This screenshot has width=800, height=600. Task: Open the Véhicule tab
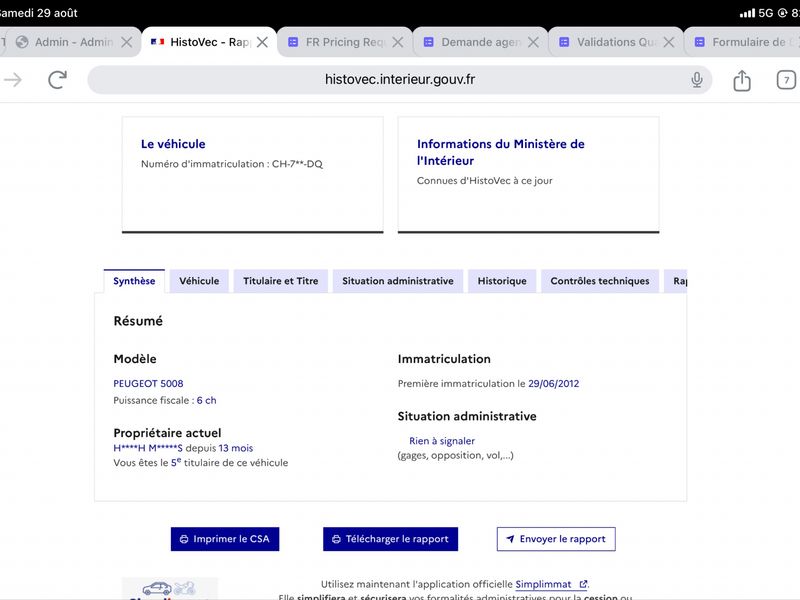(x=199, y=281)
